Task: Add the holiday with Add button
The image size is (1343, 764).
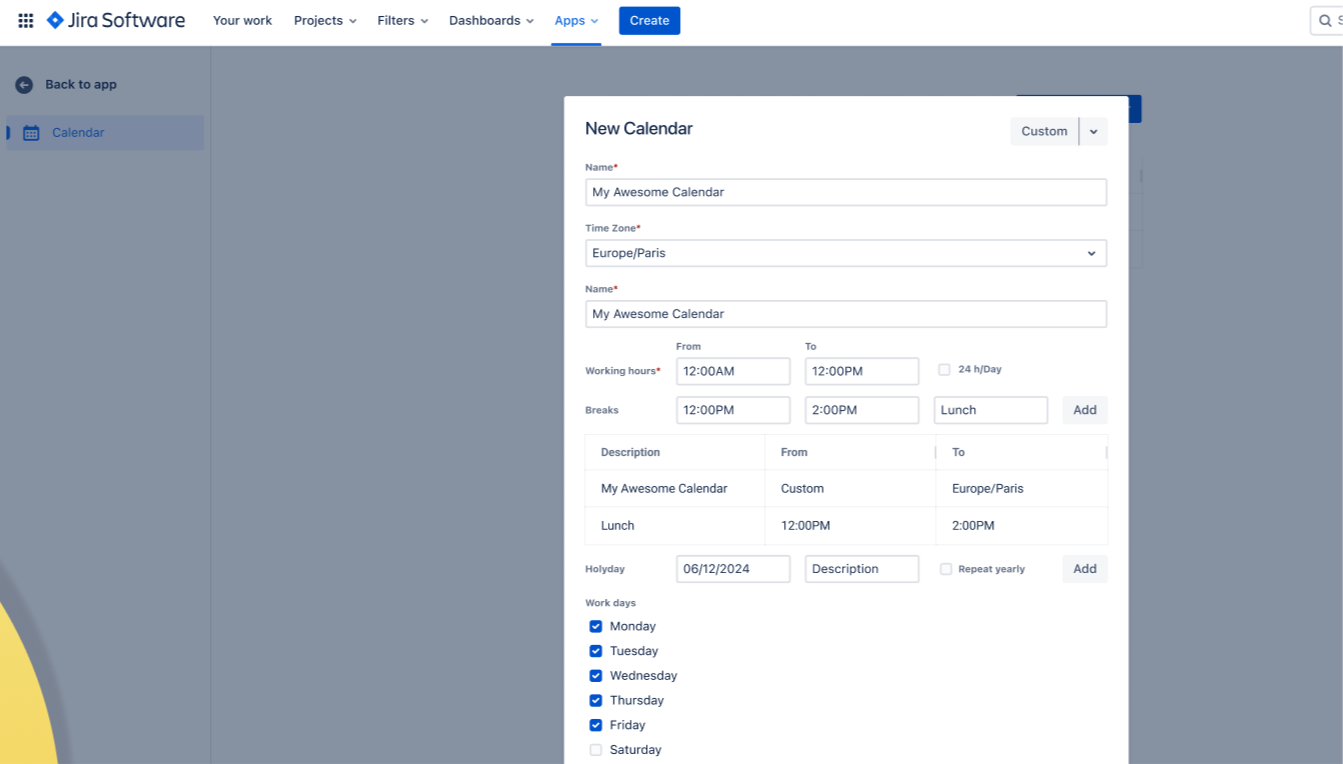Action: pyautogui.click(x=1085, y=569)
